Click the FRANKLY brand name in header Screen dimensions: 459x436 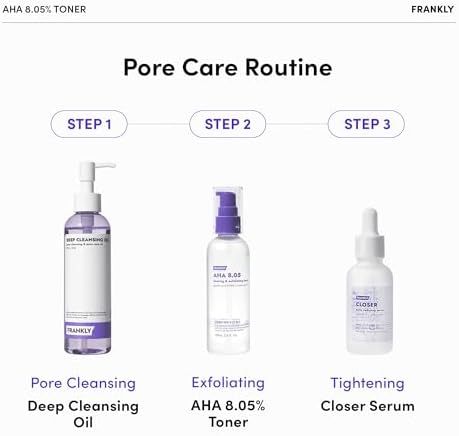432,9
